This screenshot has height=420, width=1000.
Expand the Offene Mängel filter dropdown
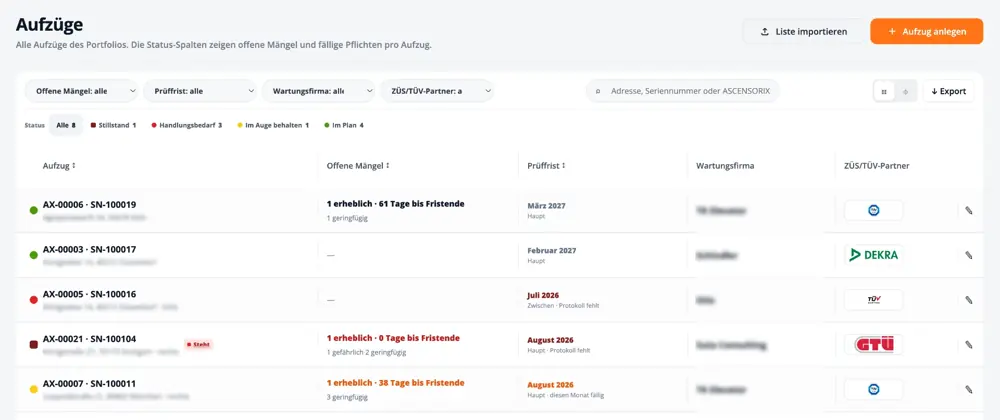pos(81,91)
